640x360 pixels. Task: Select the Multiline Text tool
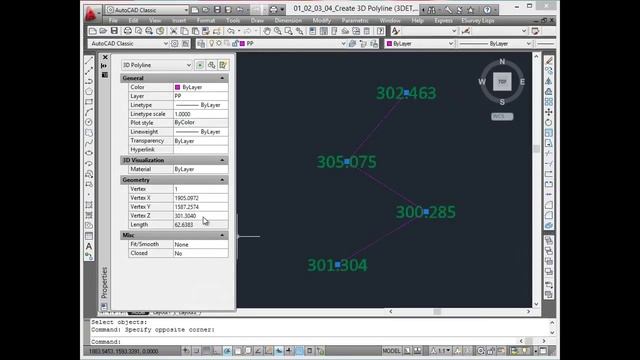tap(89, 247)
